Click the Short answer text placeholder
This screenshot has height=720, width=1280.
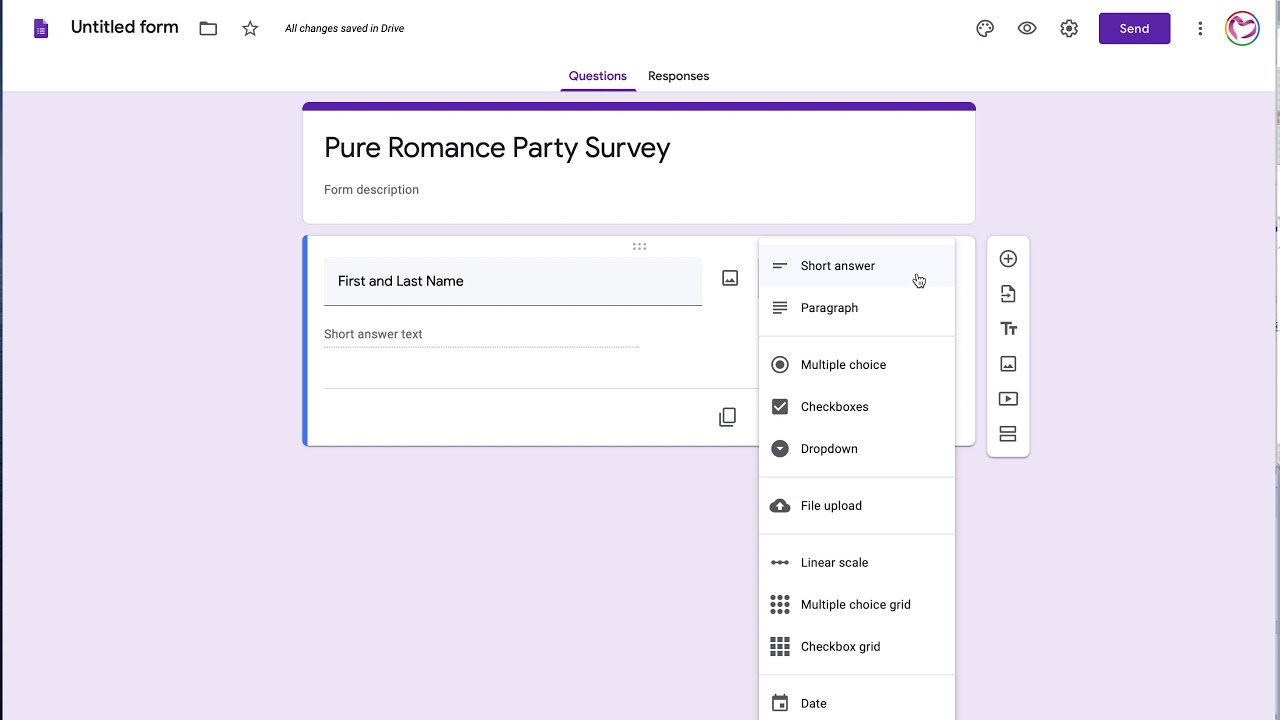point(373,334)
